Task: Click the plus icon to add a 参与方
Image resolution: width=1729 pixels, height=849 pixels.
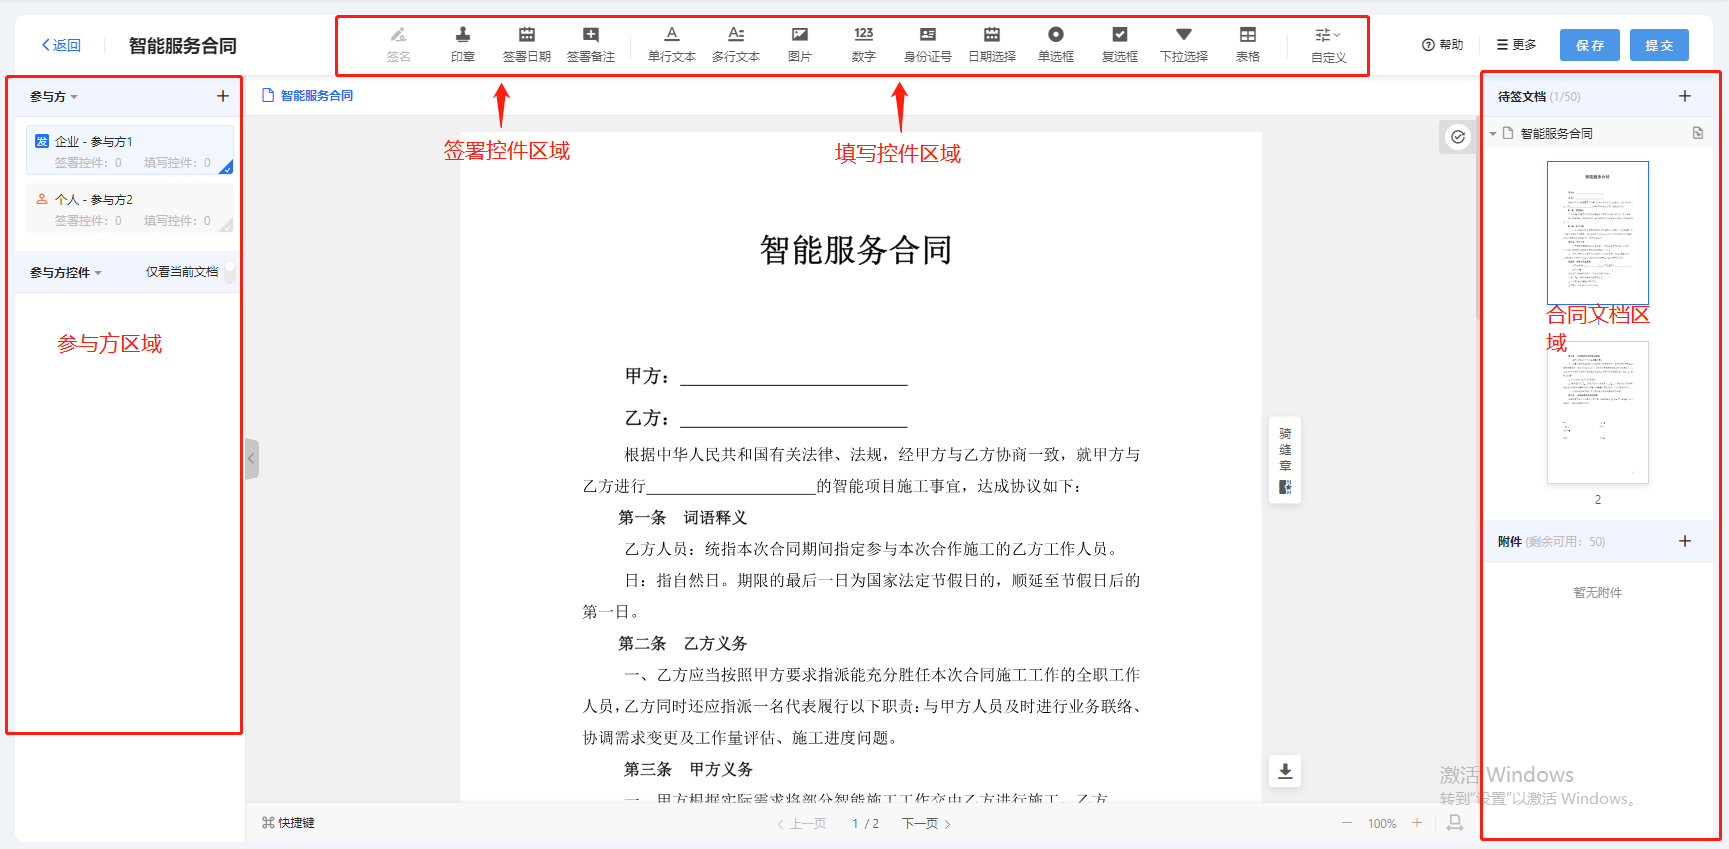Action: click(x=223, y=96)
